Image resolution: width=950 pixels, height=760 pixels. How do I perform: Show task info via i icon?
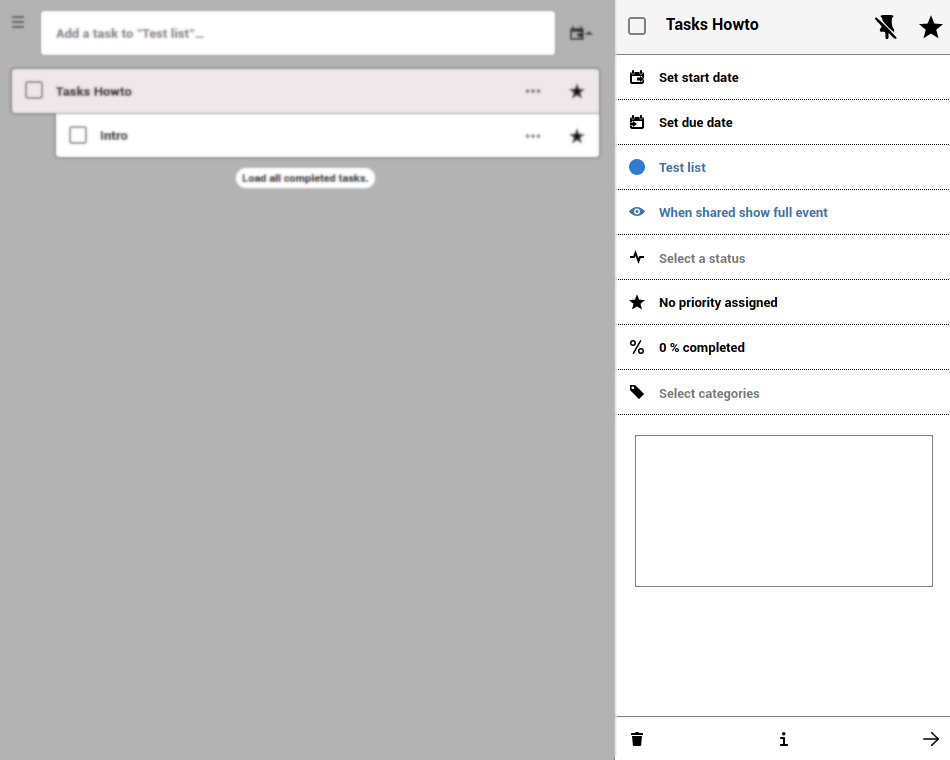[783, 739]
